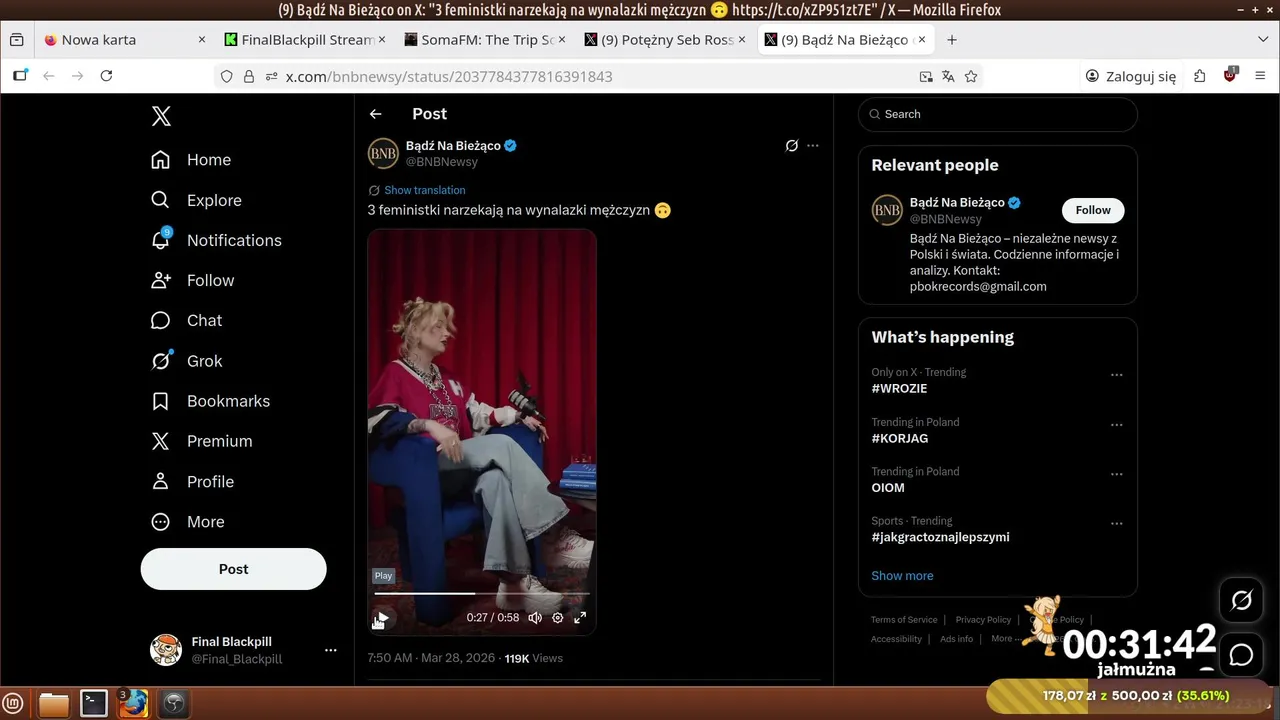The width and height of the screenshot is (1280, 720).
Task: Click the video play button
Action: click(381, 618)
